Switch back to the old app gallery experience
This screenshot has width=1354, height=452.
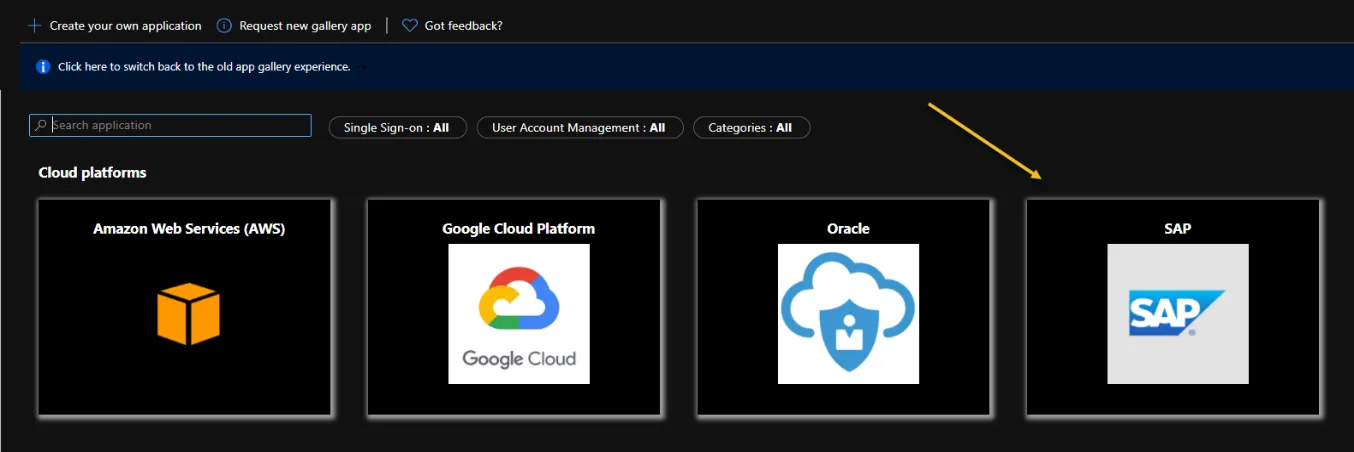[x=204, y=67]
